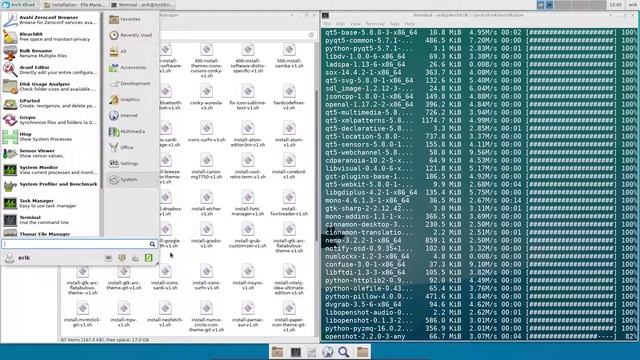
Task: Click the clock showing 15:05
Action: pos(616,5)
